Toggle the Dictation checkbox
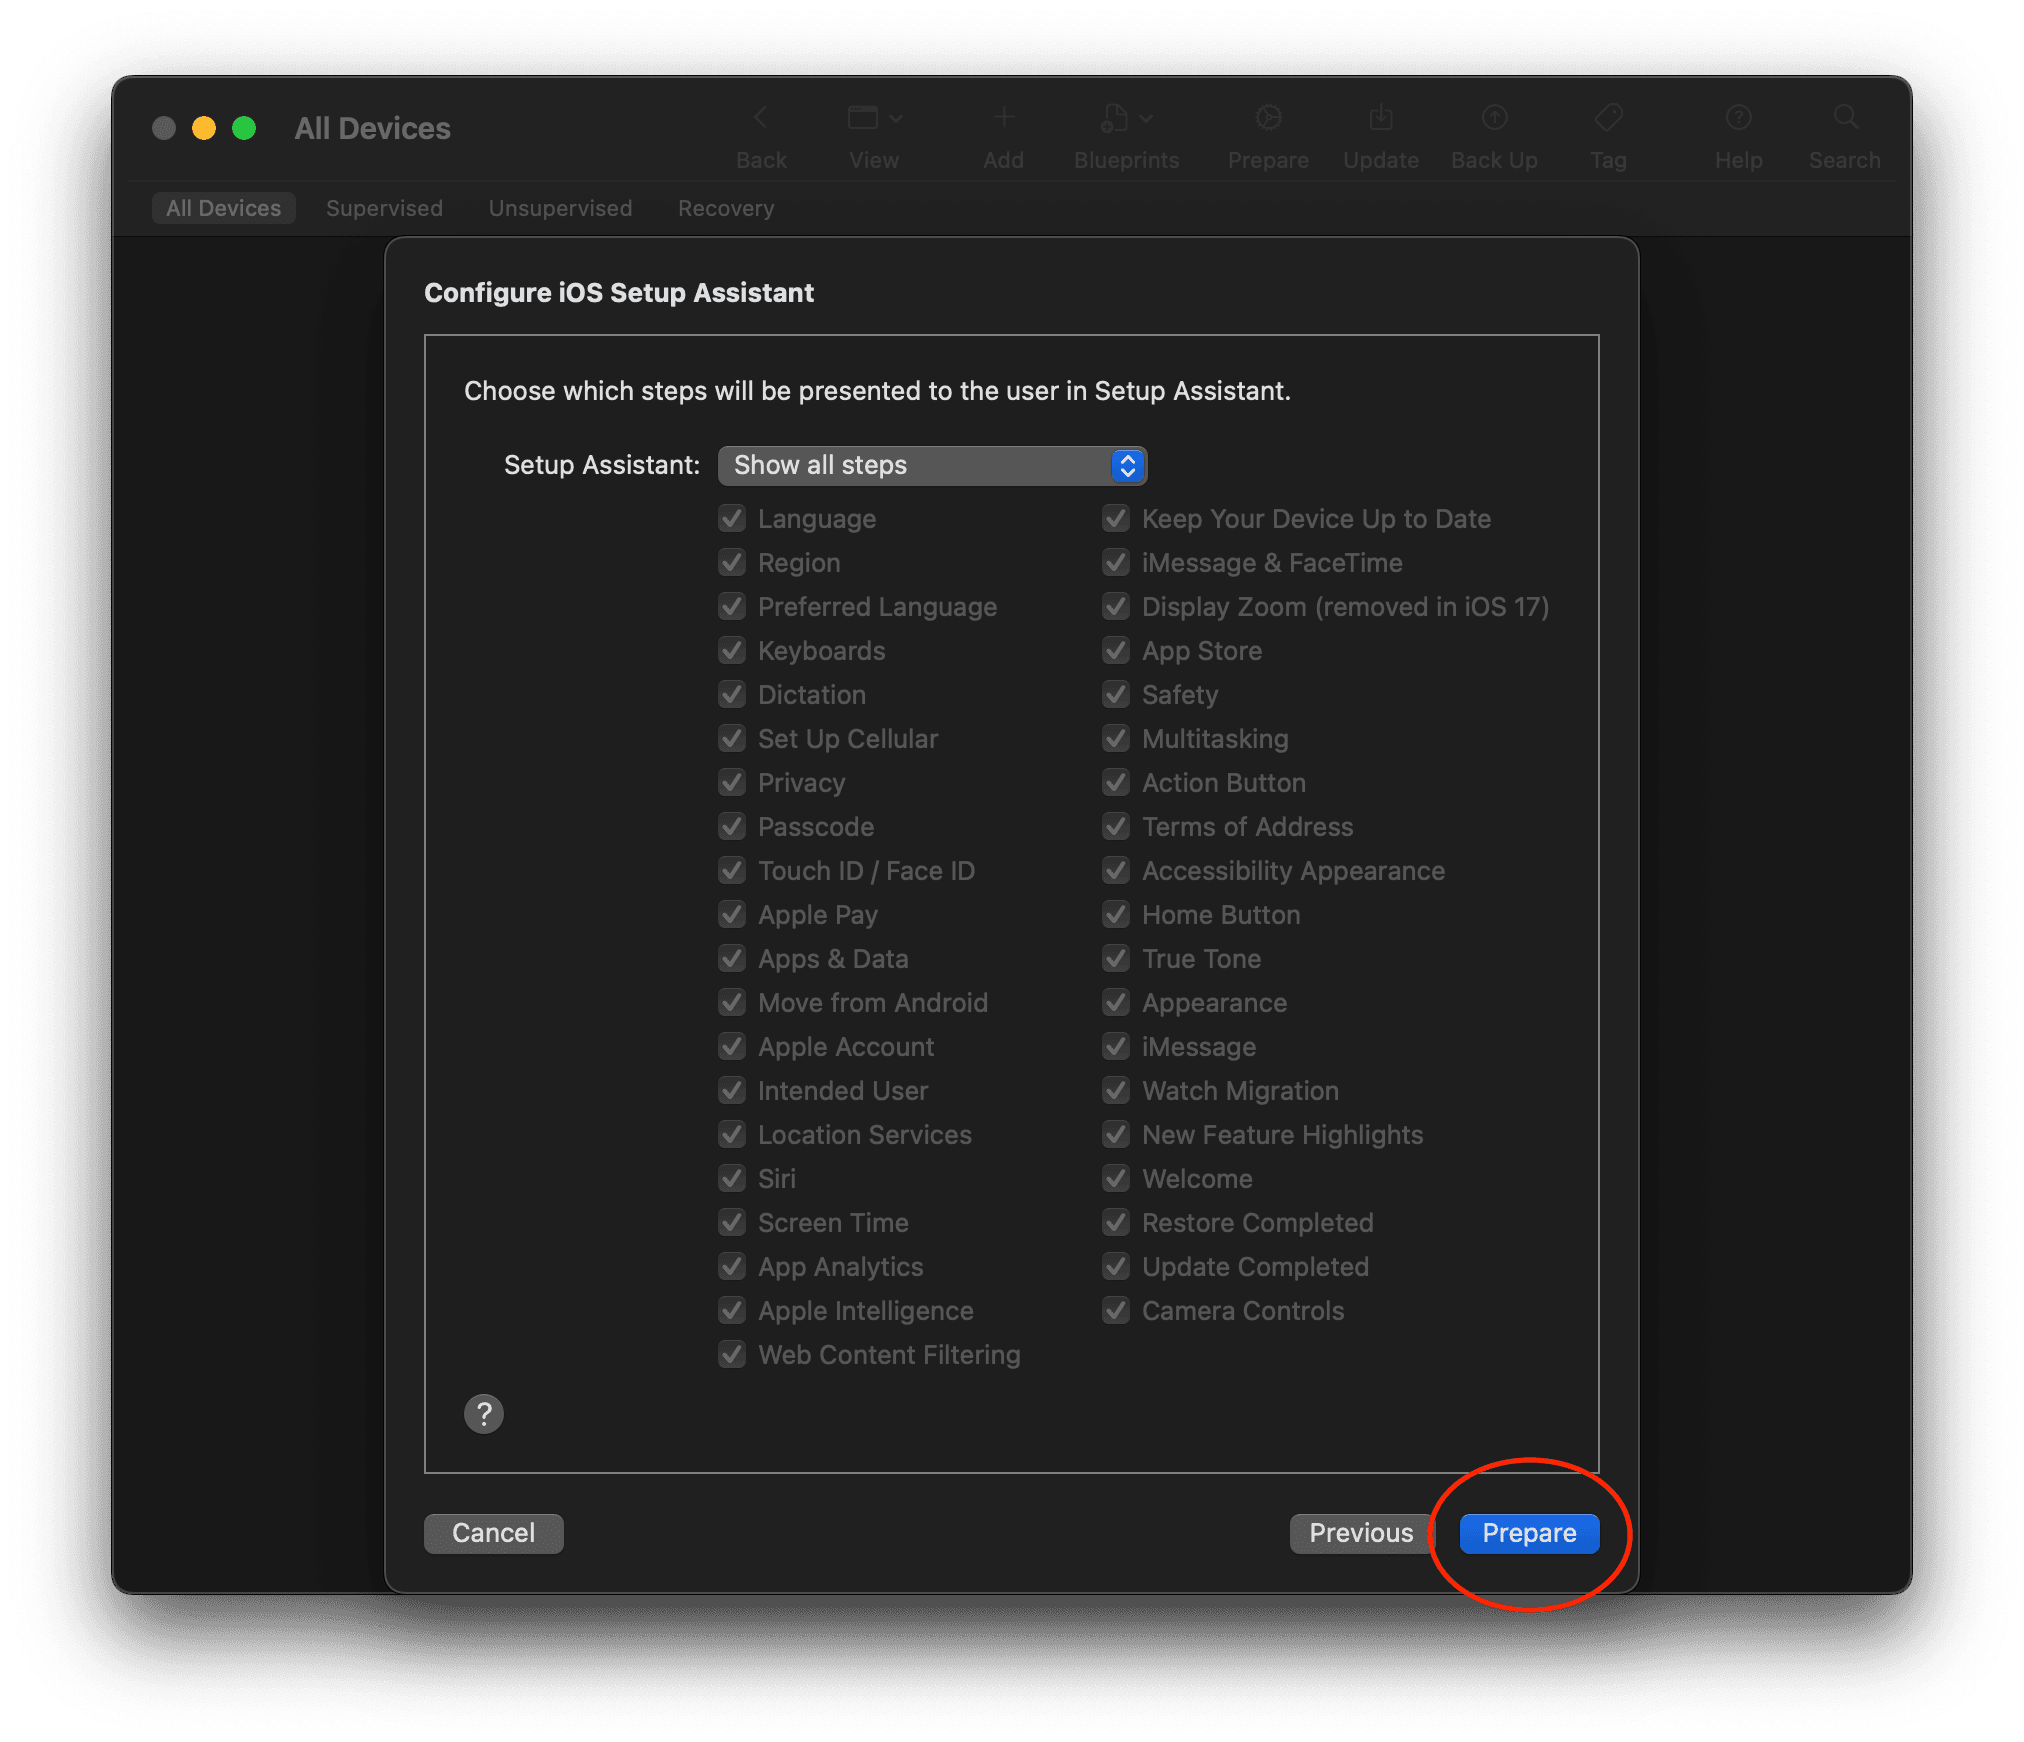Viewport: 2024px width, 1742px height. pyautogui.click(x=732, y=695)
